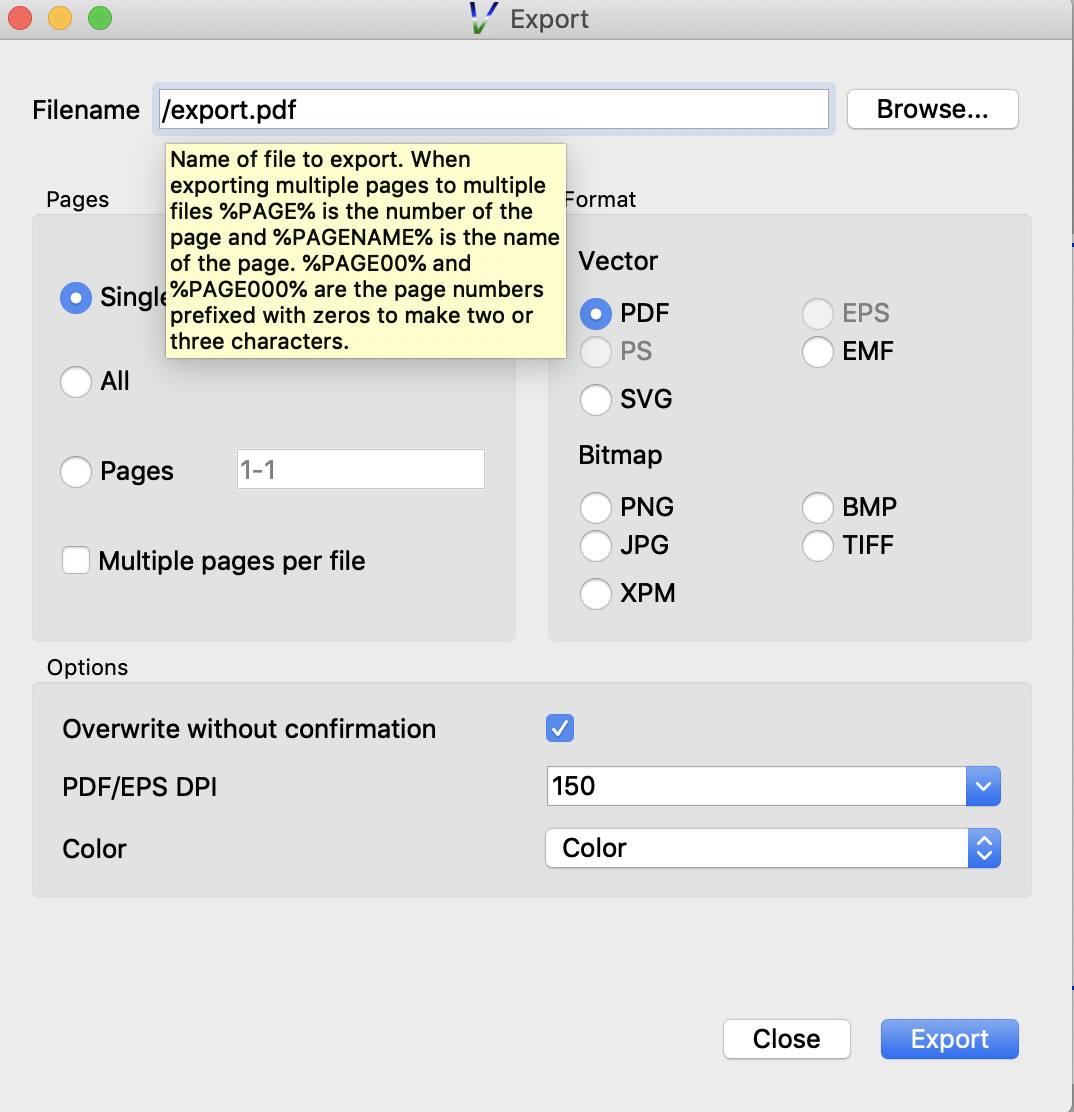This screenshot has width=1074, height=1112.
Task: Click the Filename text field
Action: pos(494,109)
